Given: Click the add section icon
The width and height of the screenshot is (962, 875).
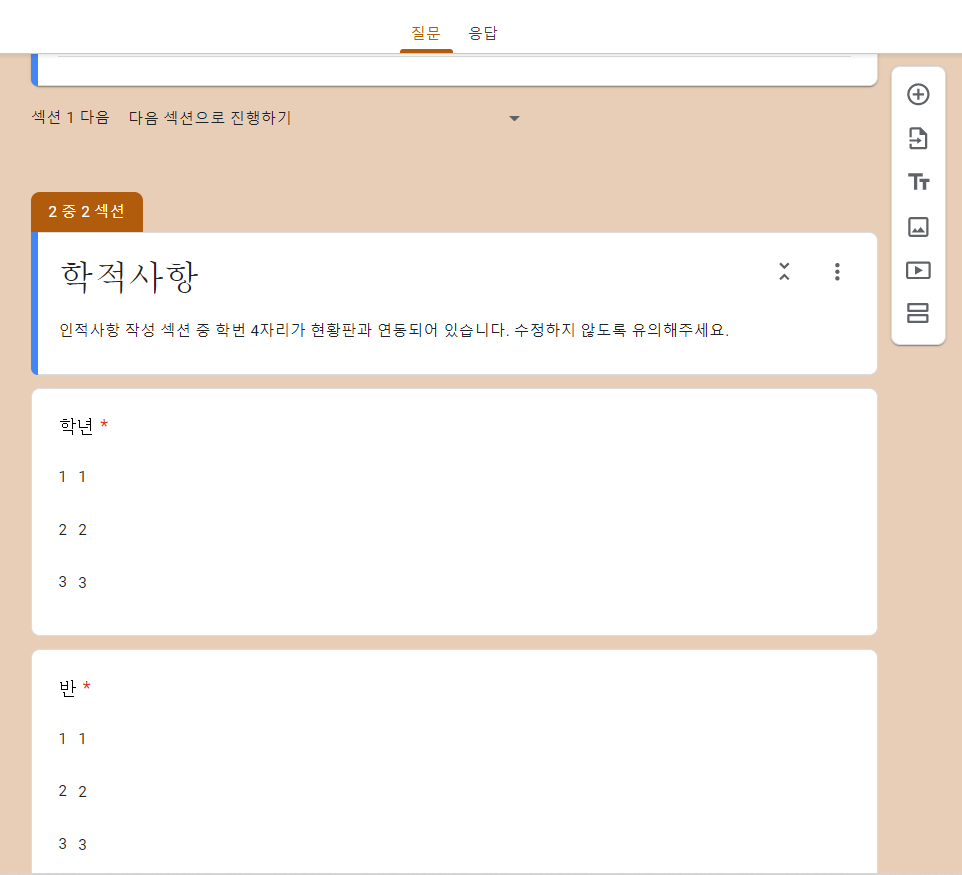Looking at the screenshot, I should pos(918,314).
